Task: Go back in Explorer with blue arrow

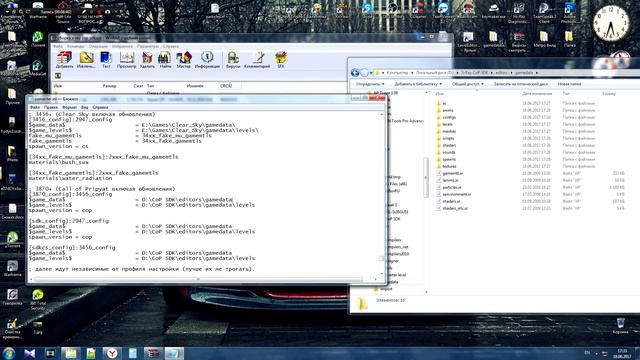Action: (x=355, y=73)
